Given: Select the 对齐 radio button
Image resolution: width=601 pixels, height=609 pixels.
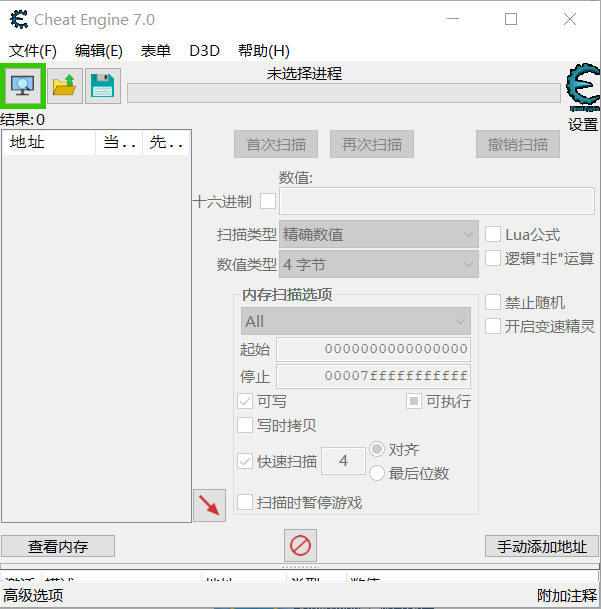Looking at the screenshot, I should pyautogui.click(x=377, y=449).
